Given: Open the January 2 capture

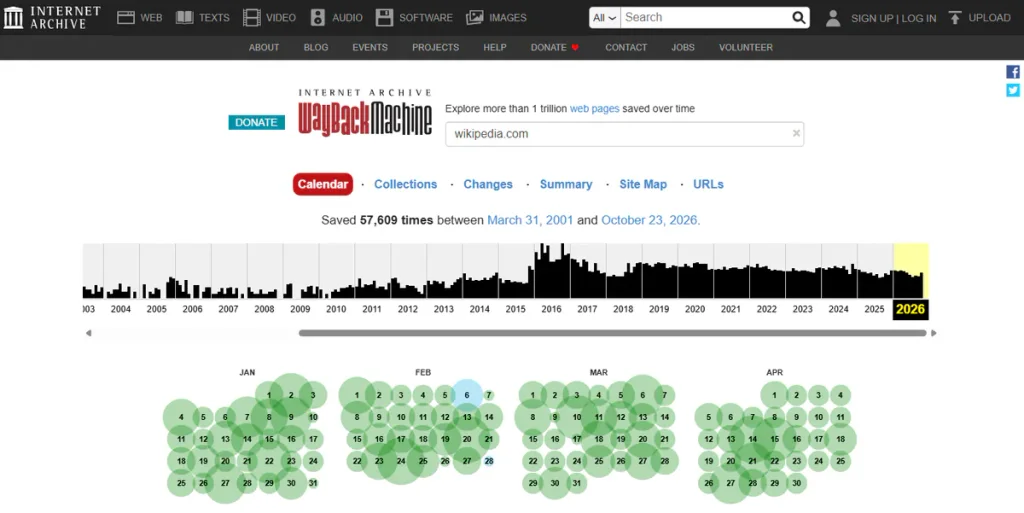Looking at the screenshot, I should click(291, 395).
